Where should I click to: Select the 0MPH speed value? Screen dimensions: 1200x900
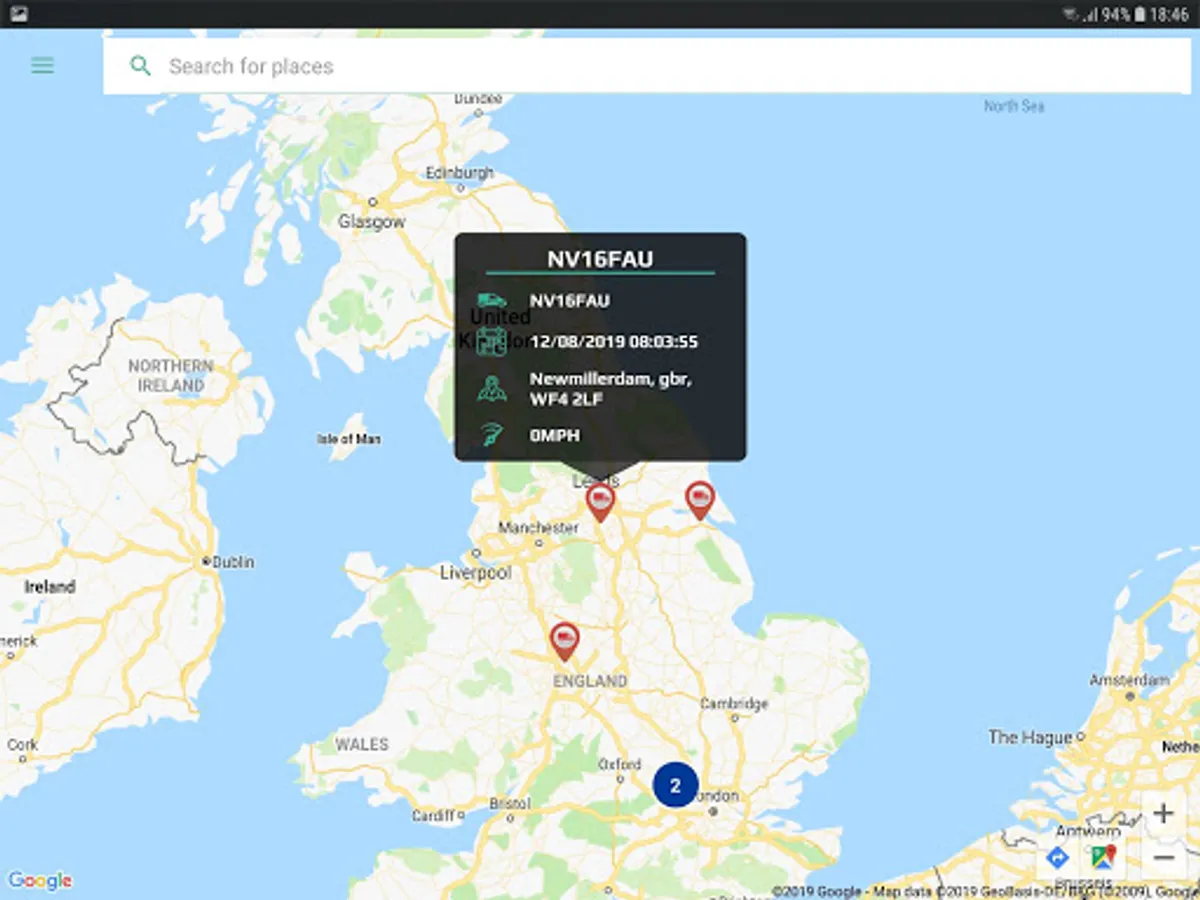coord(555,436)
